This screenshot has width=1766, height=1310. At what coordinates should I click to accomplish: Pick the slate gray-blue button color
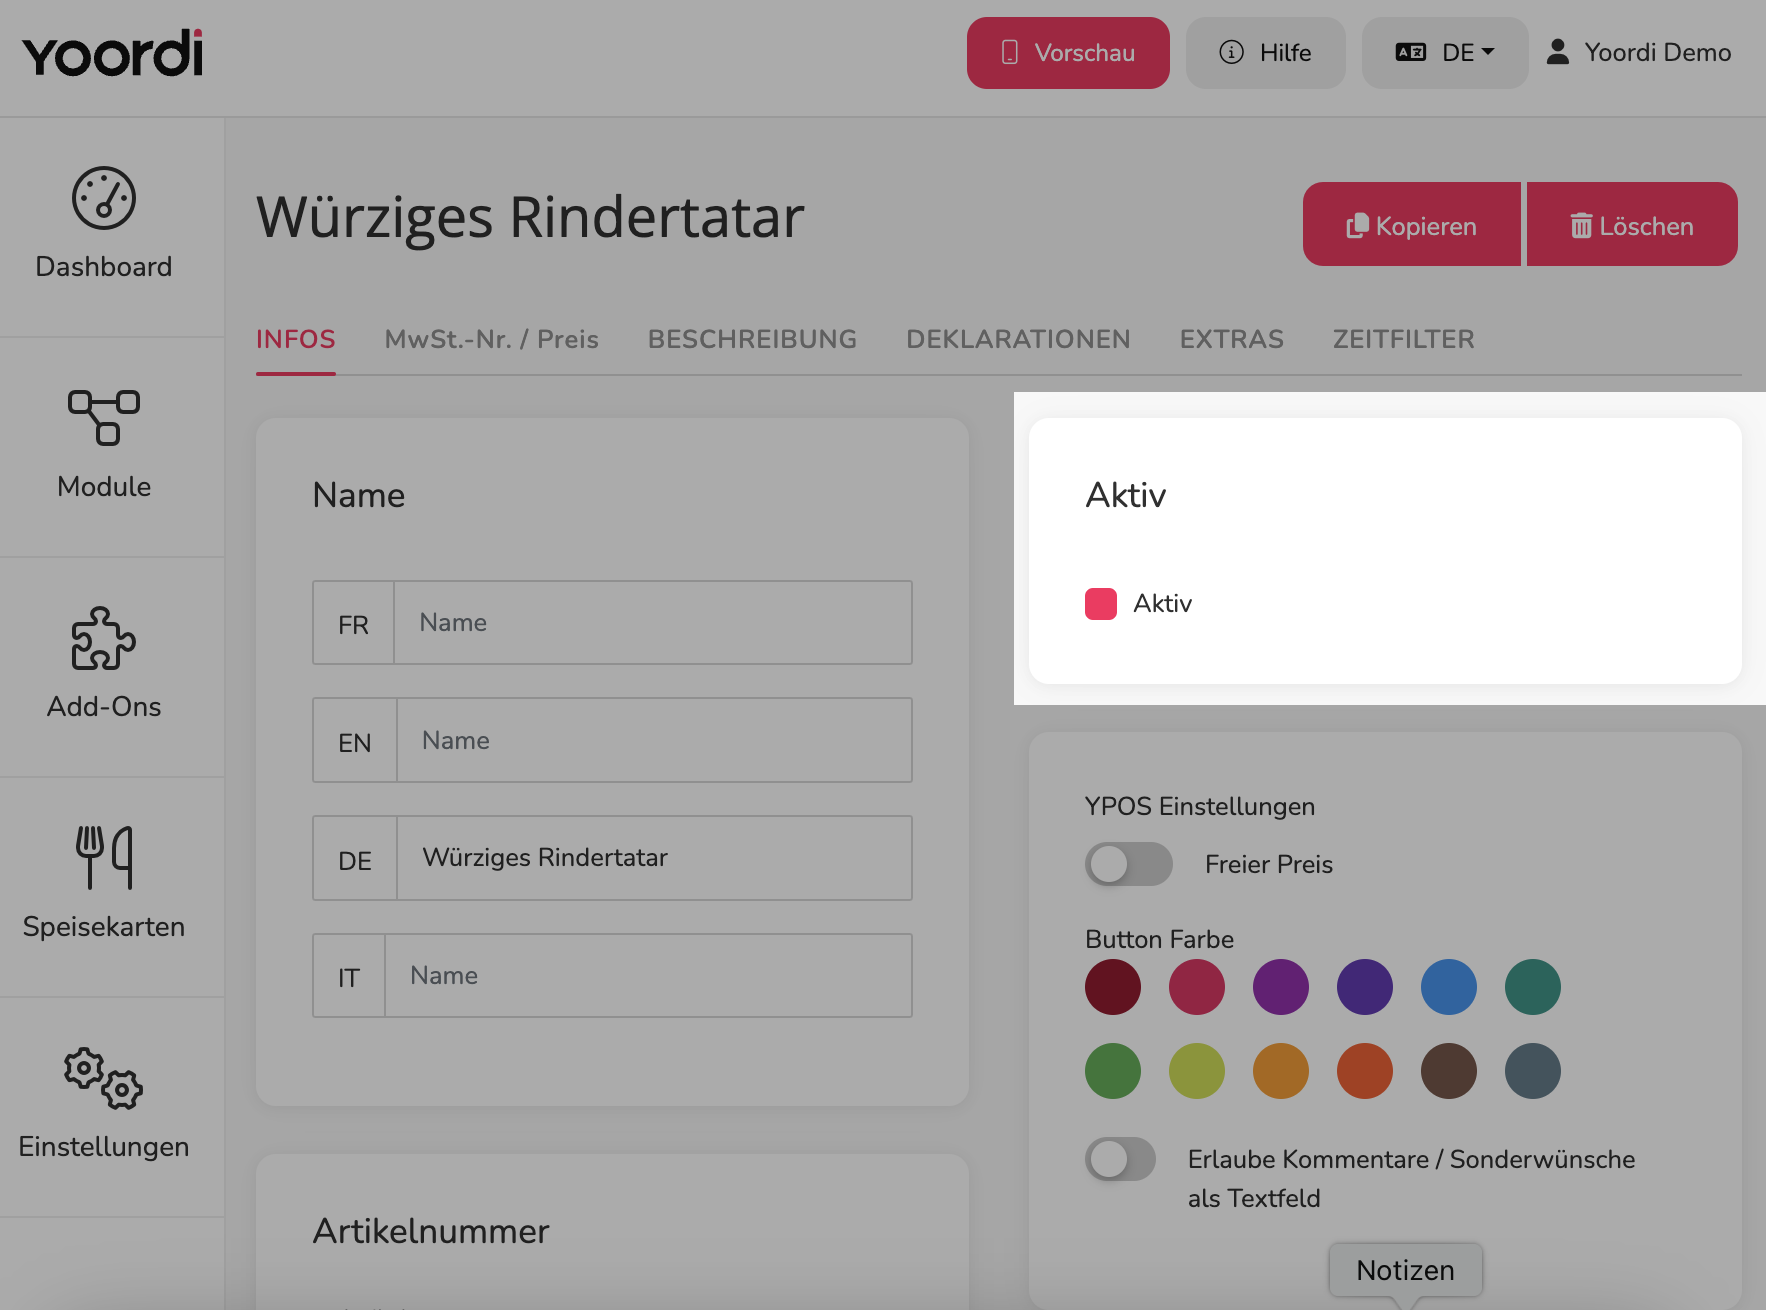point(1533,1071)
